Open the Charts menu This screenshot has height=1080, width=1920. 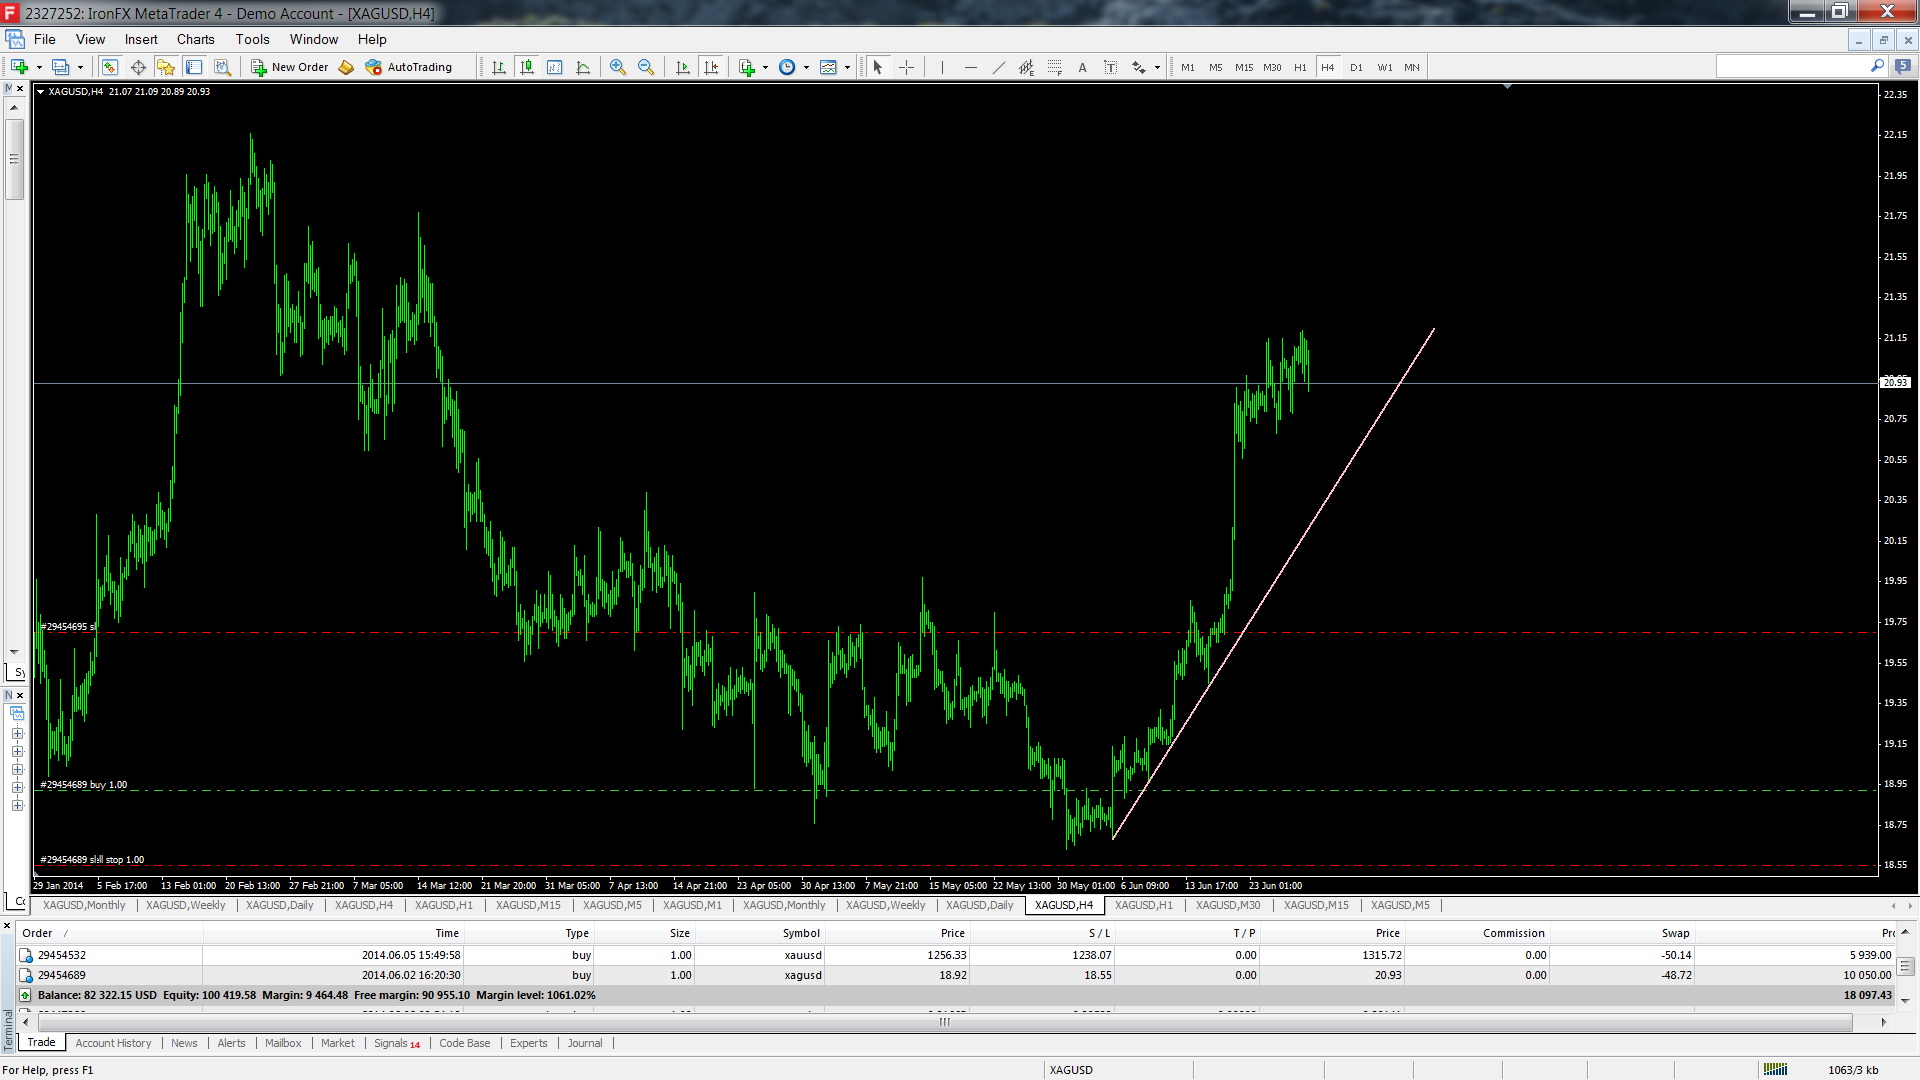195,39
